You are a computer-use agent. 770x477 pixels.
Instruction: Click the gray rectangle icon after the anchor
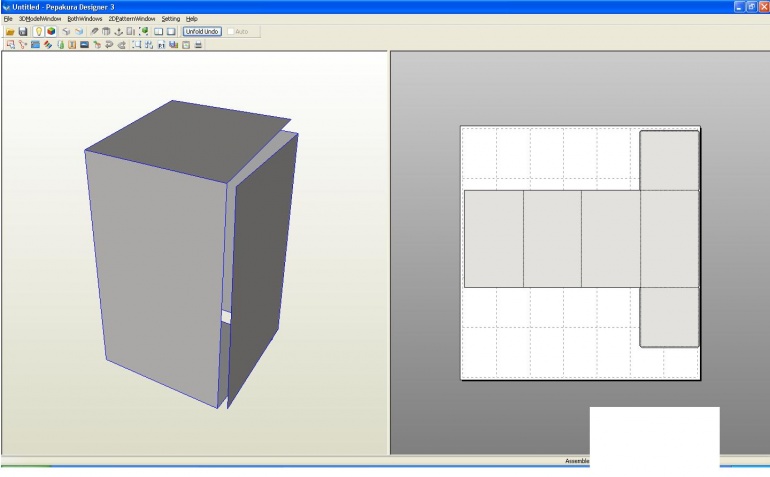coord(131,31)
